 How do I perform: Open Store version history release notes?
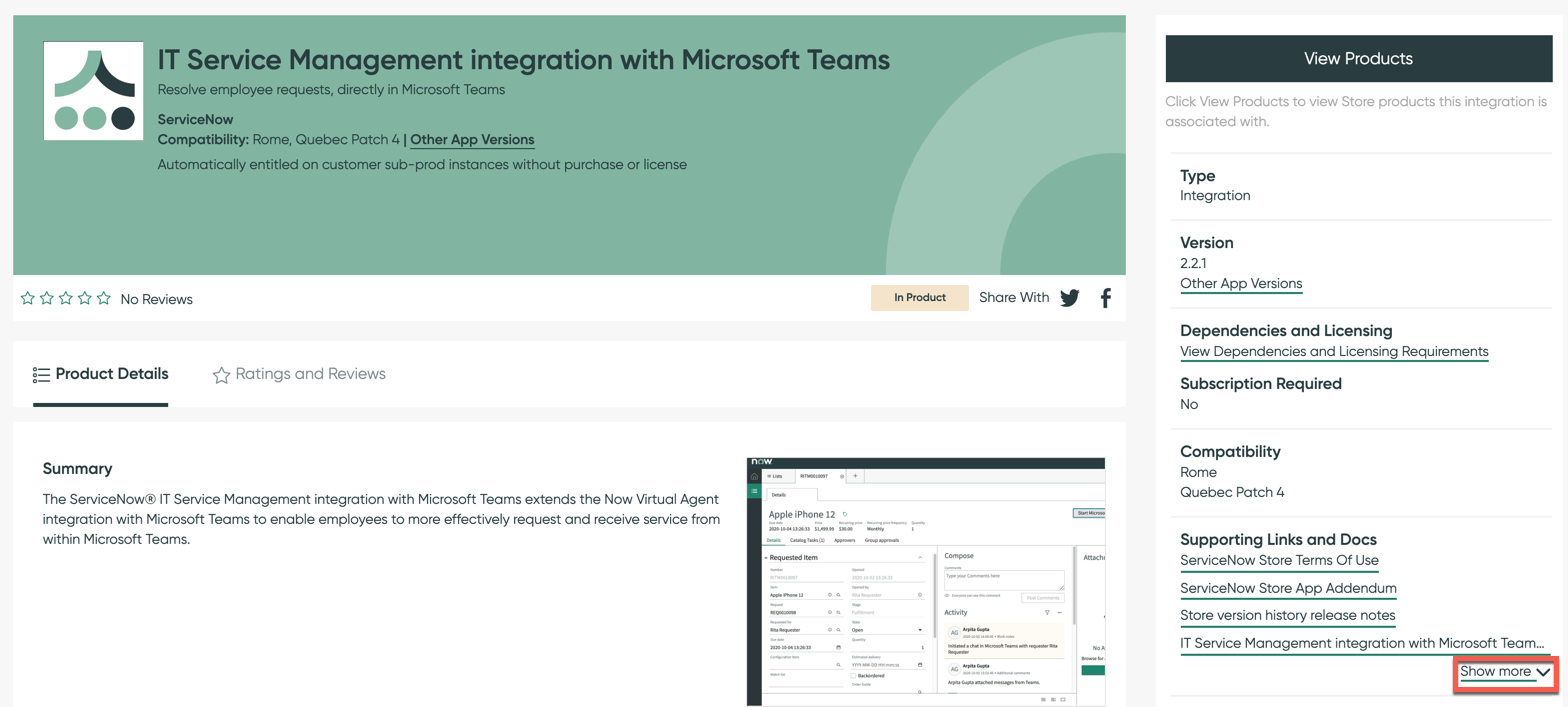pyautogui.click(x=1287, y=615)
